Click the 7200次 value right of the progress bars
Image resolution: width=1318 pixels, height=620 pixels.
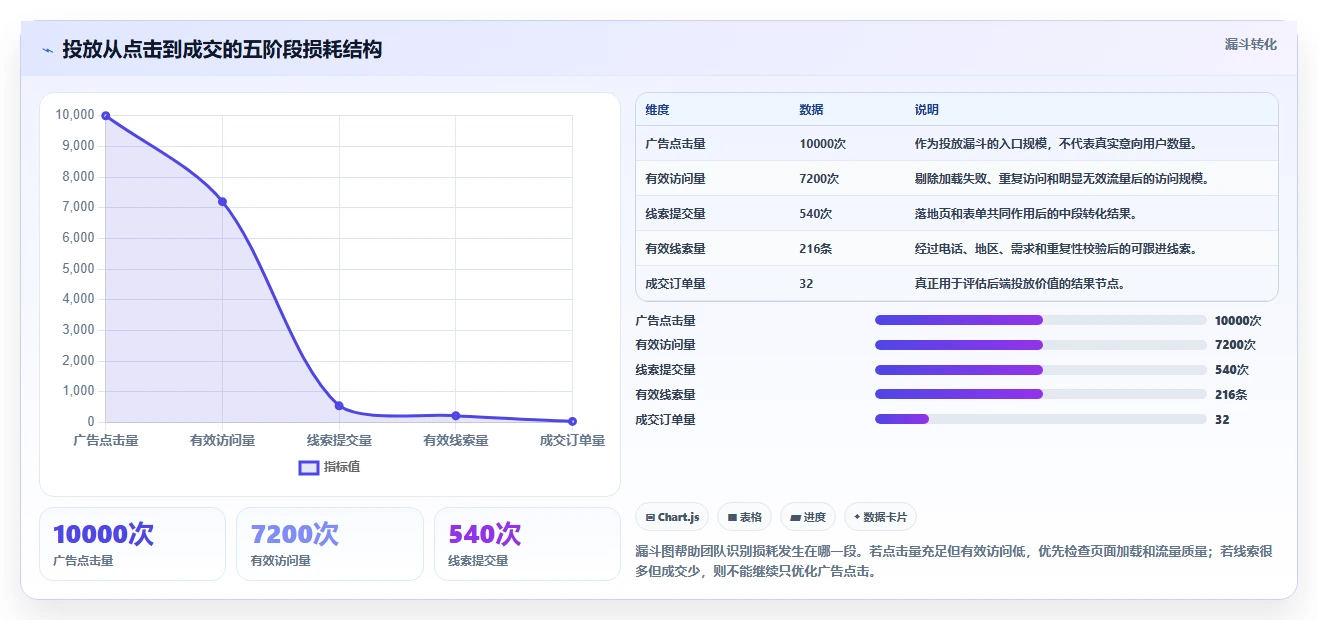[x=1235, y=345]
